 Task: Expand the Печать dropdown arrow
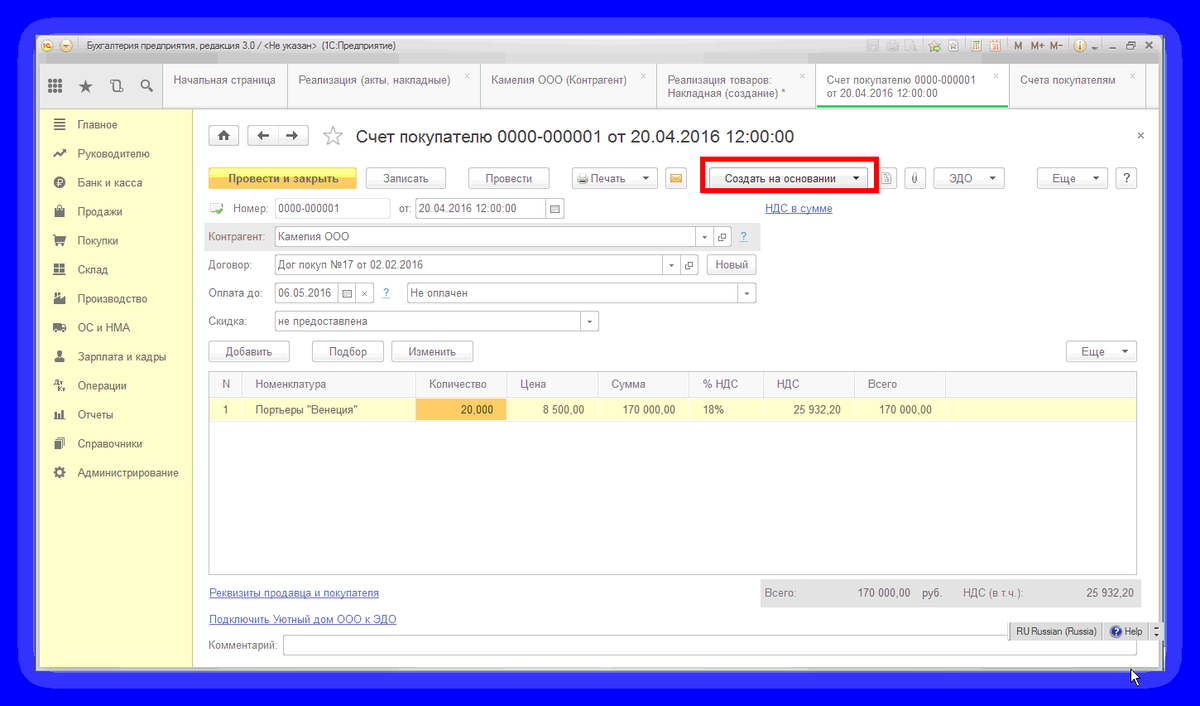pos(645,178)
